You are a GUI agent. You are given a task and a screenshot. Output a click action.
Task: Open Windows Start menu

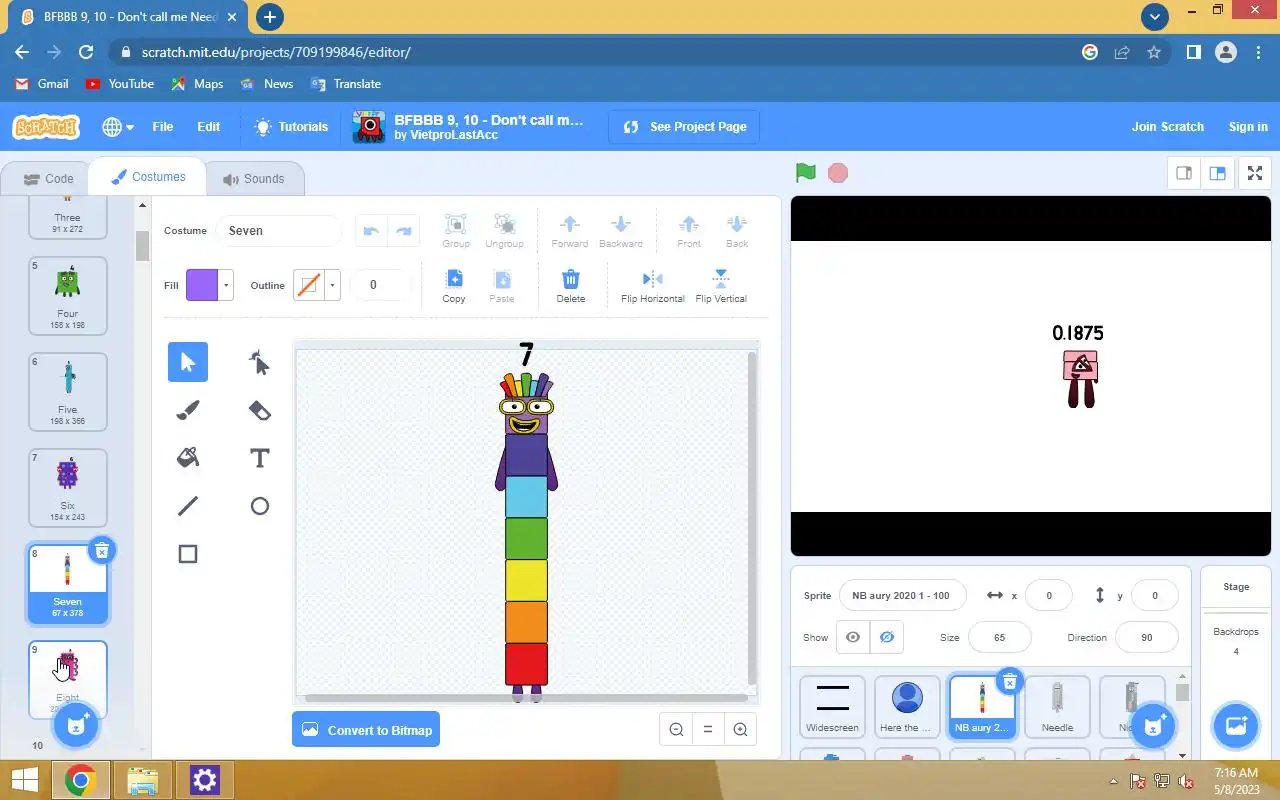tap(24, 780)
